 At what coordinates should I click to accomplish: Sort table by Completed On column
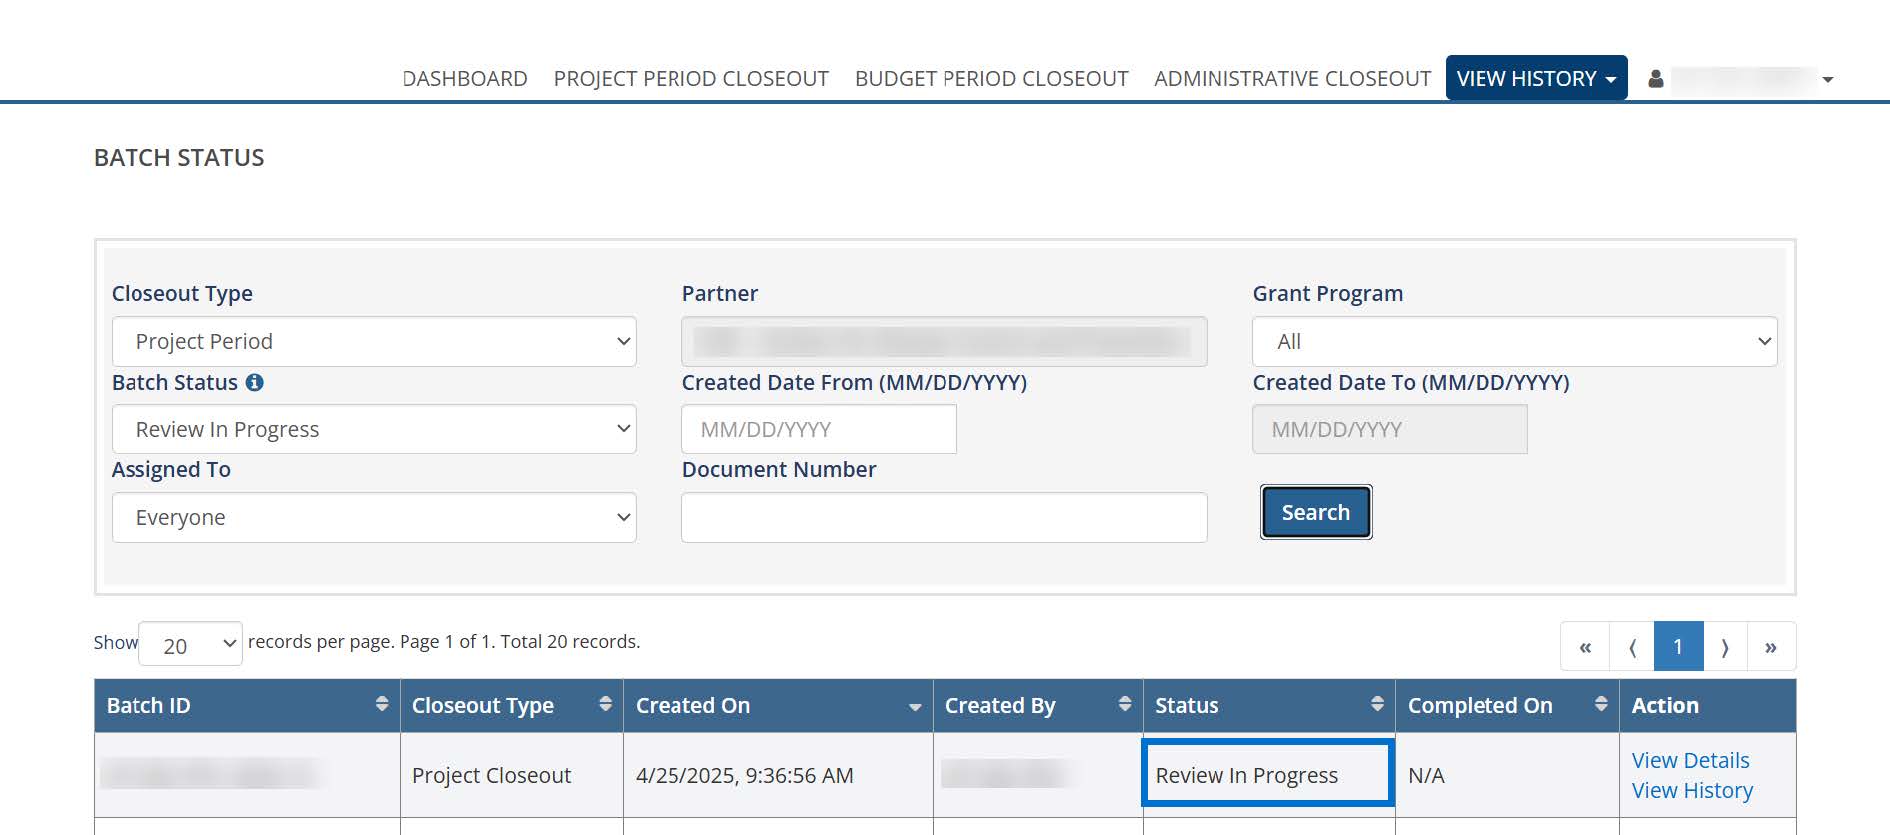1601,705
